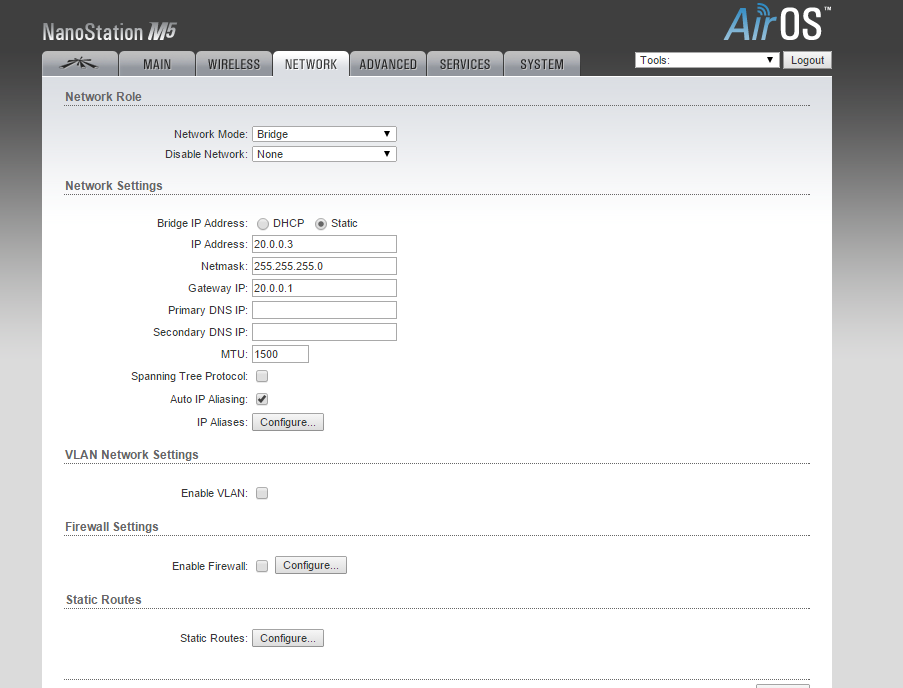Click the Firewall Settings heading

pyautogui.click(x=111, y=527)
